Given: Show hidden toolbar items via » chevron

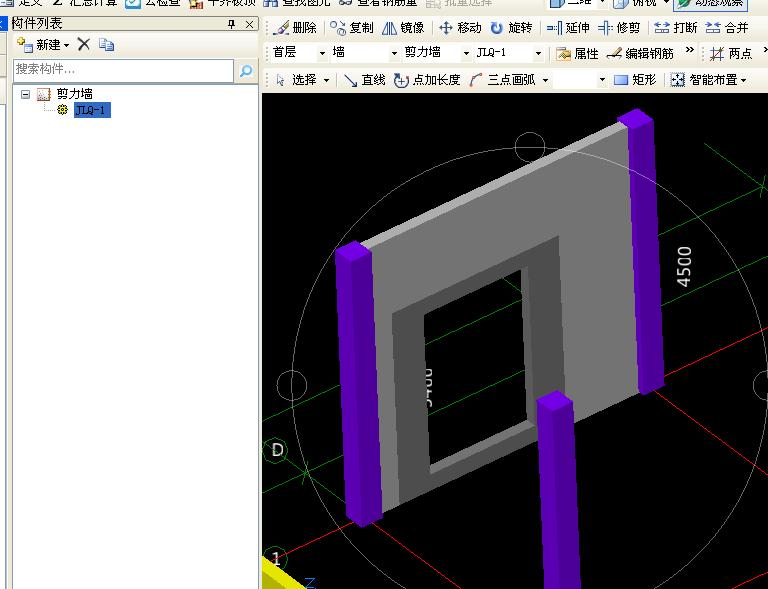Looking at the screenshot, I should click(690, 50).
